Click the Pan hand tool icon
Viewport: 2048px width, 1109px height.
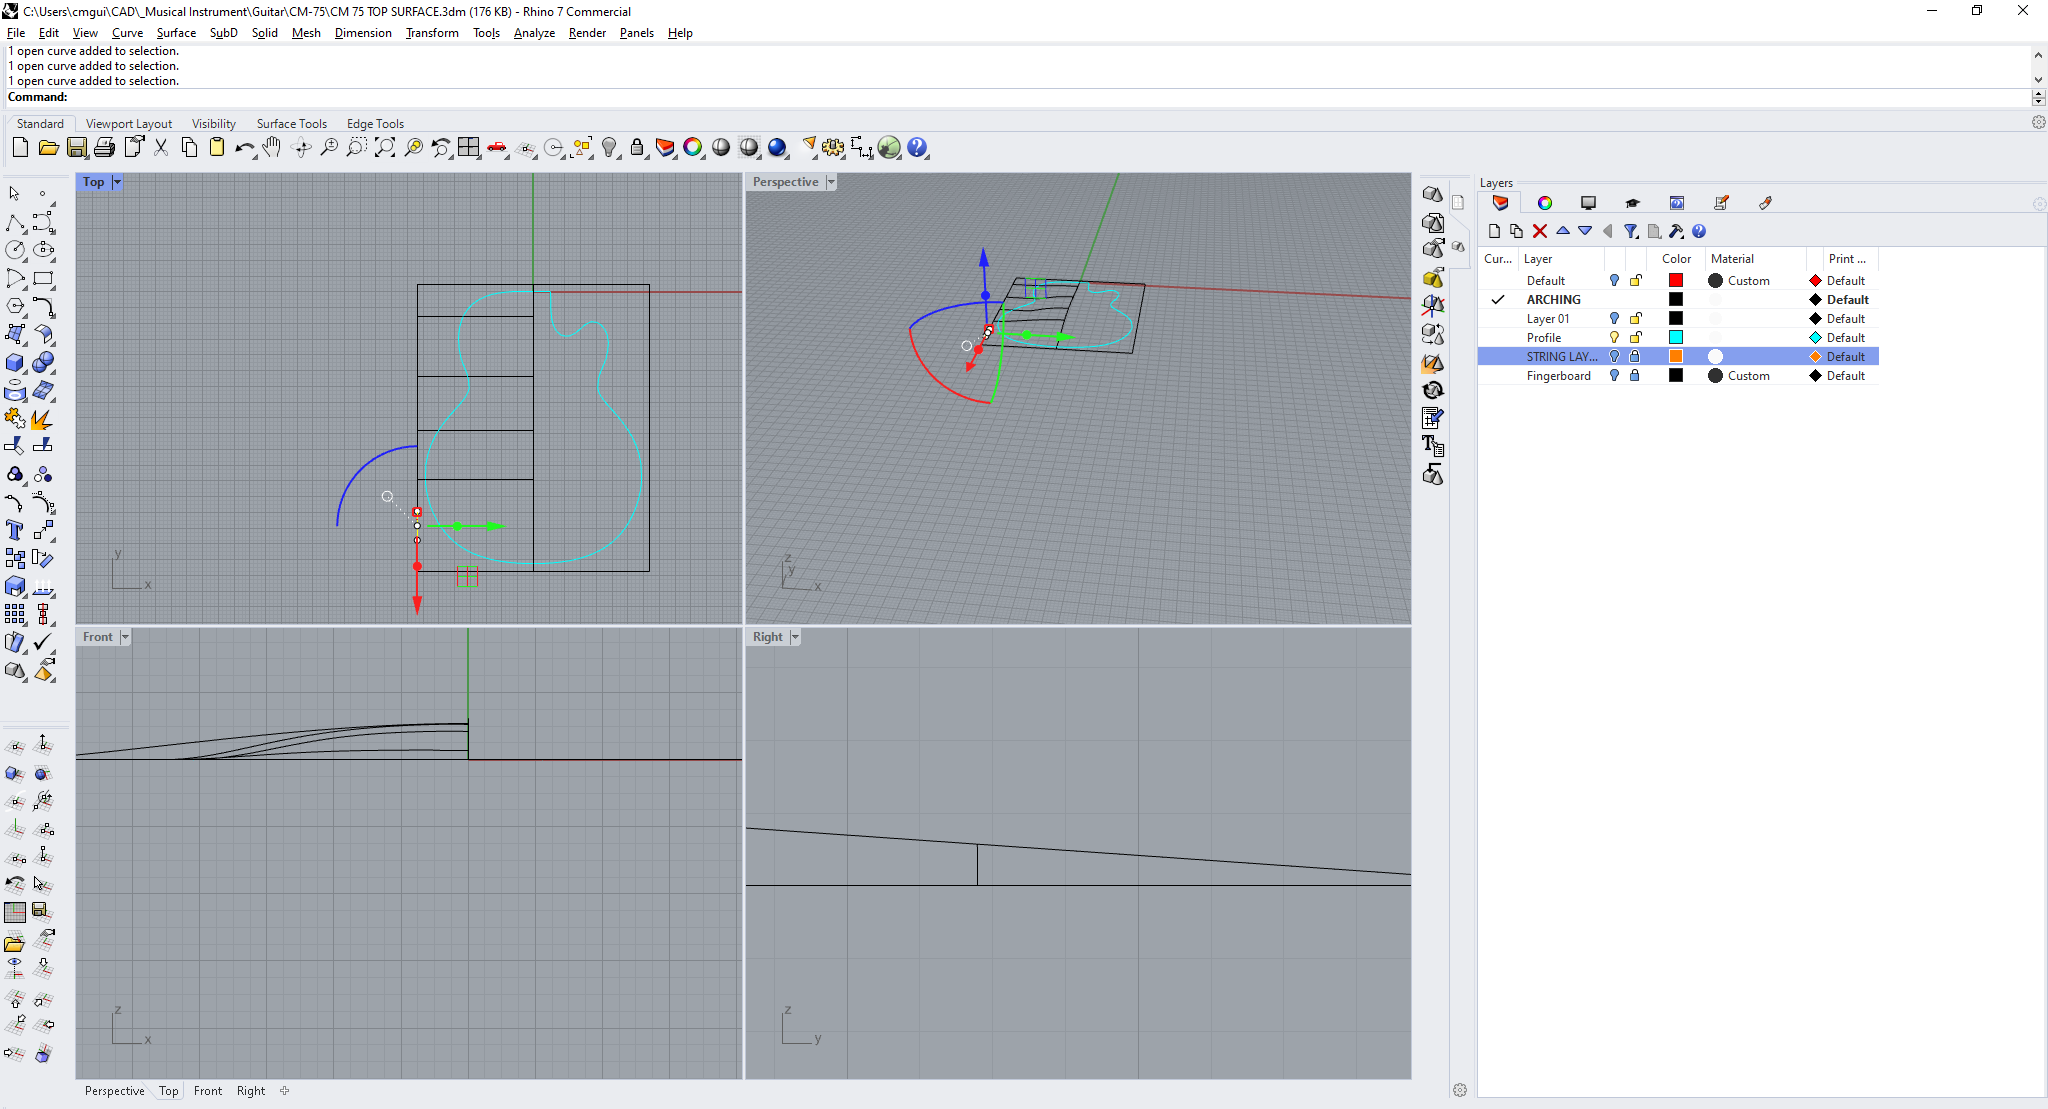click(272, 148)
